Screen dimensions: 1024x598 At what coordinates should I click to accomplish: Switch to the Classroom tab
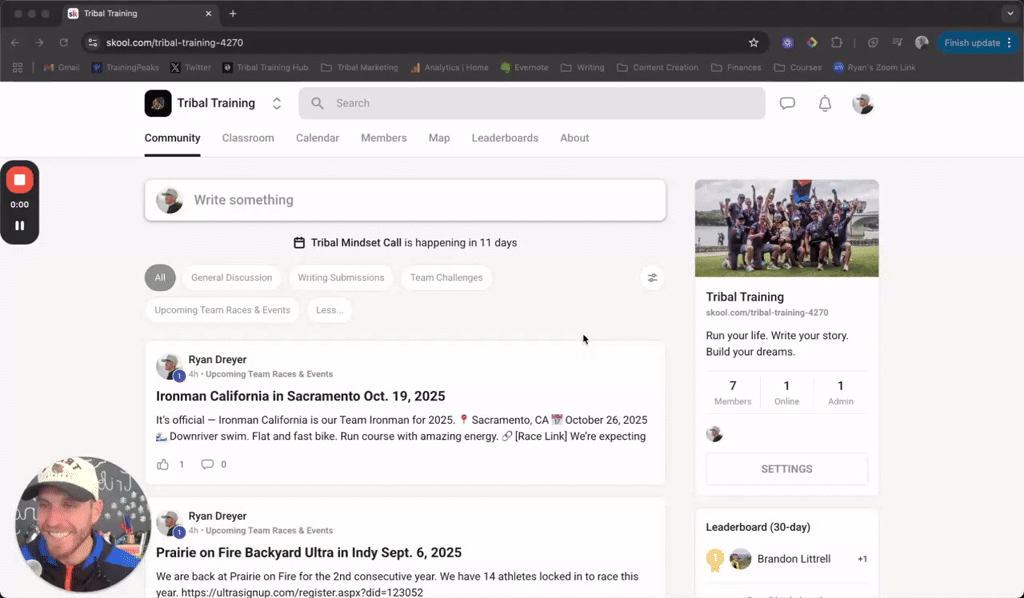click(x=248, y=138)
